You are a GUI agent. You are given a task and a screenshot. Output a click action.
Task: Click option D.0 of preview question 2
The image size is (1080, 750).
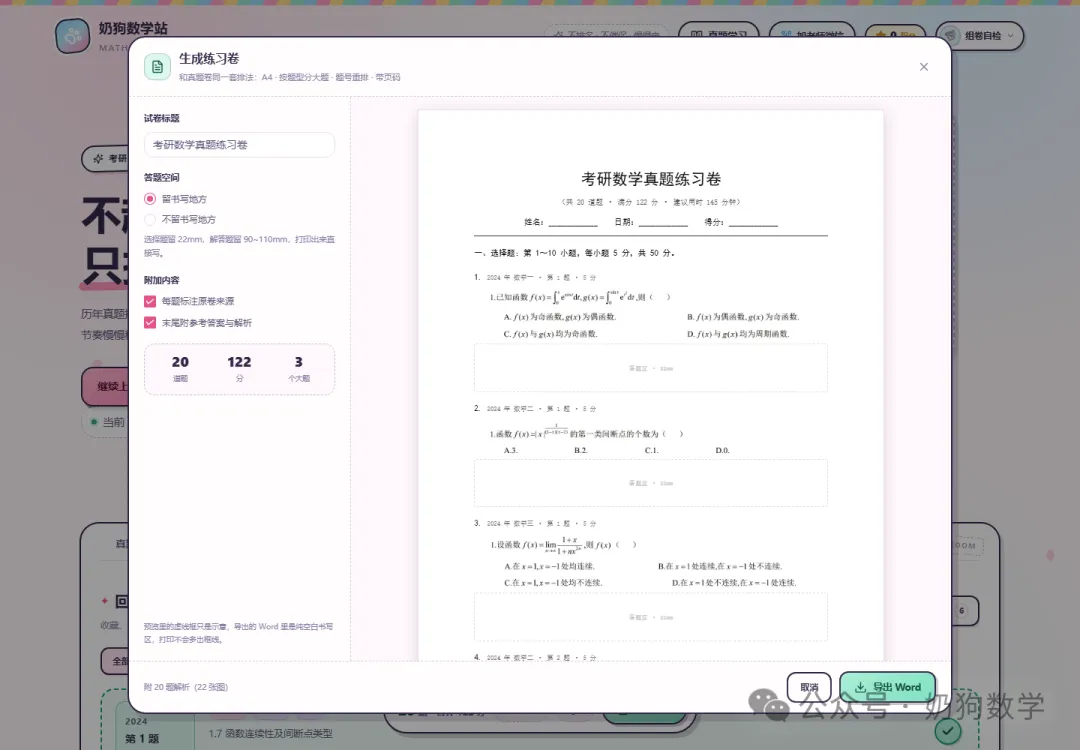(722, 450)
